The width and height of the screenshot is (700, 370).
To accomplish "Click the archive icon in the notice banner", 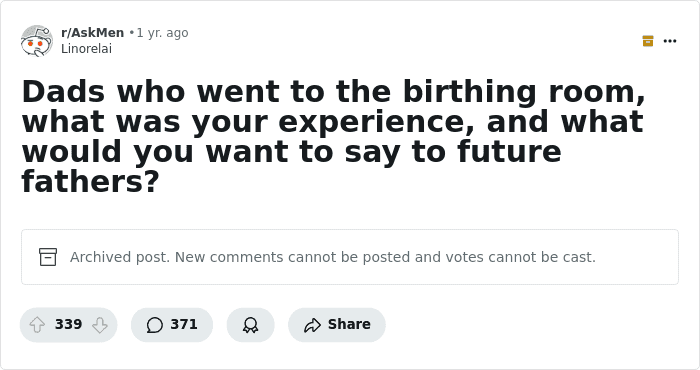I will click(48, 257).
